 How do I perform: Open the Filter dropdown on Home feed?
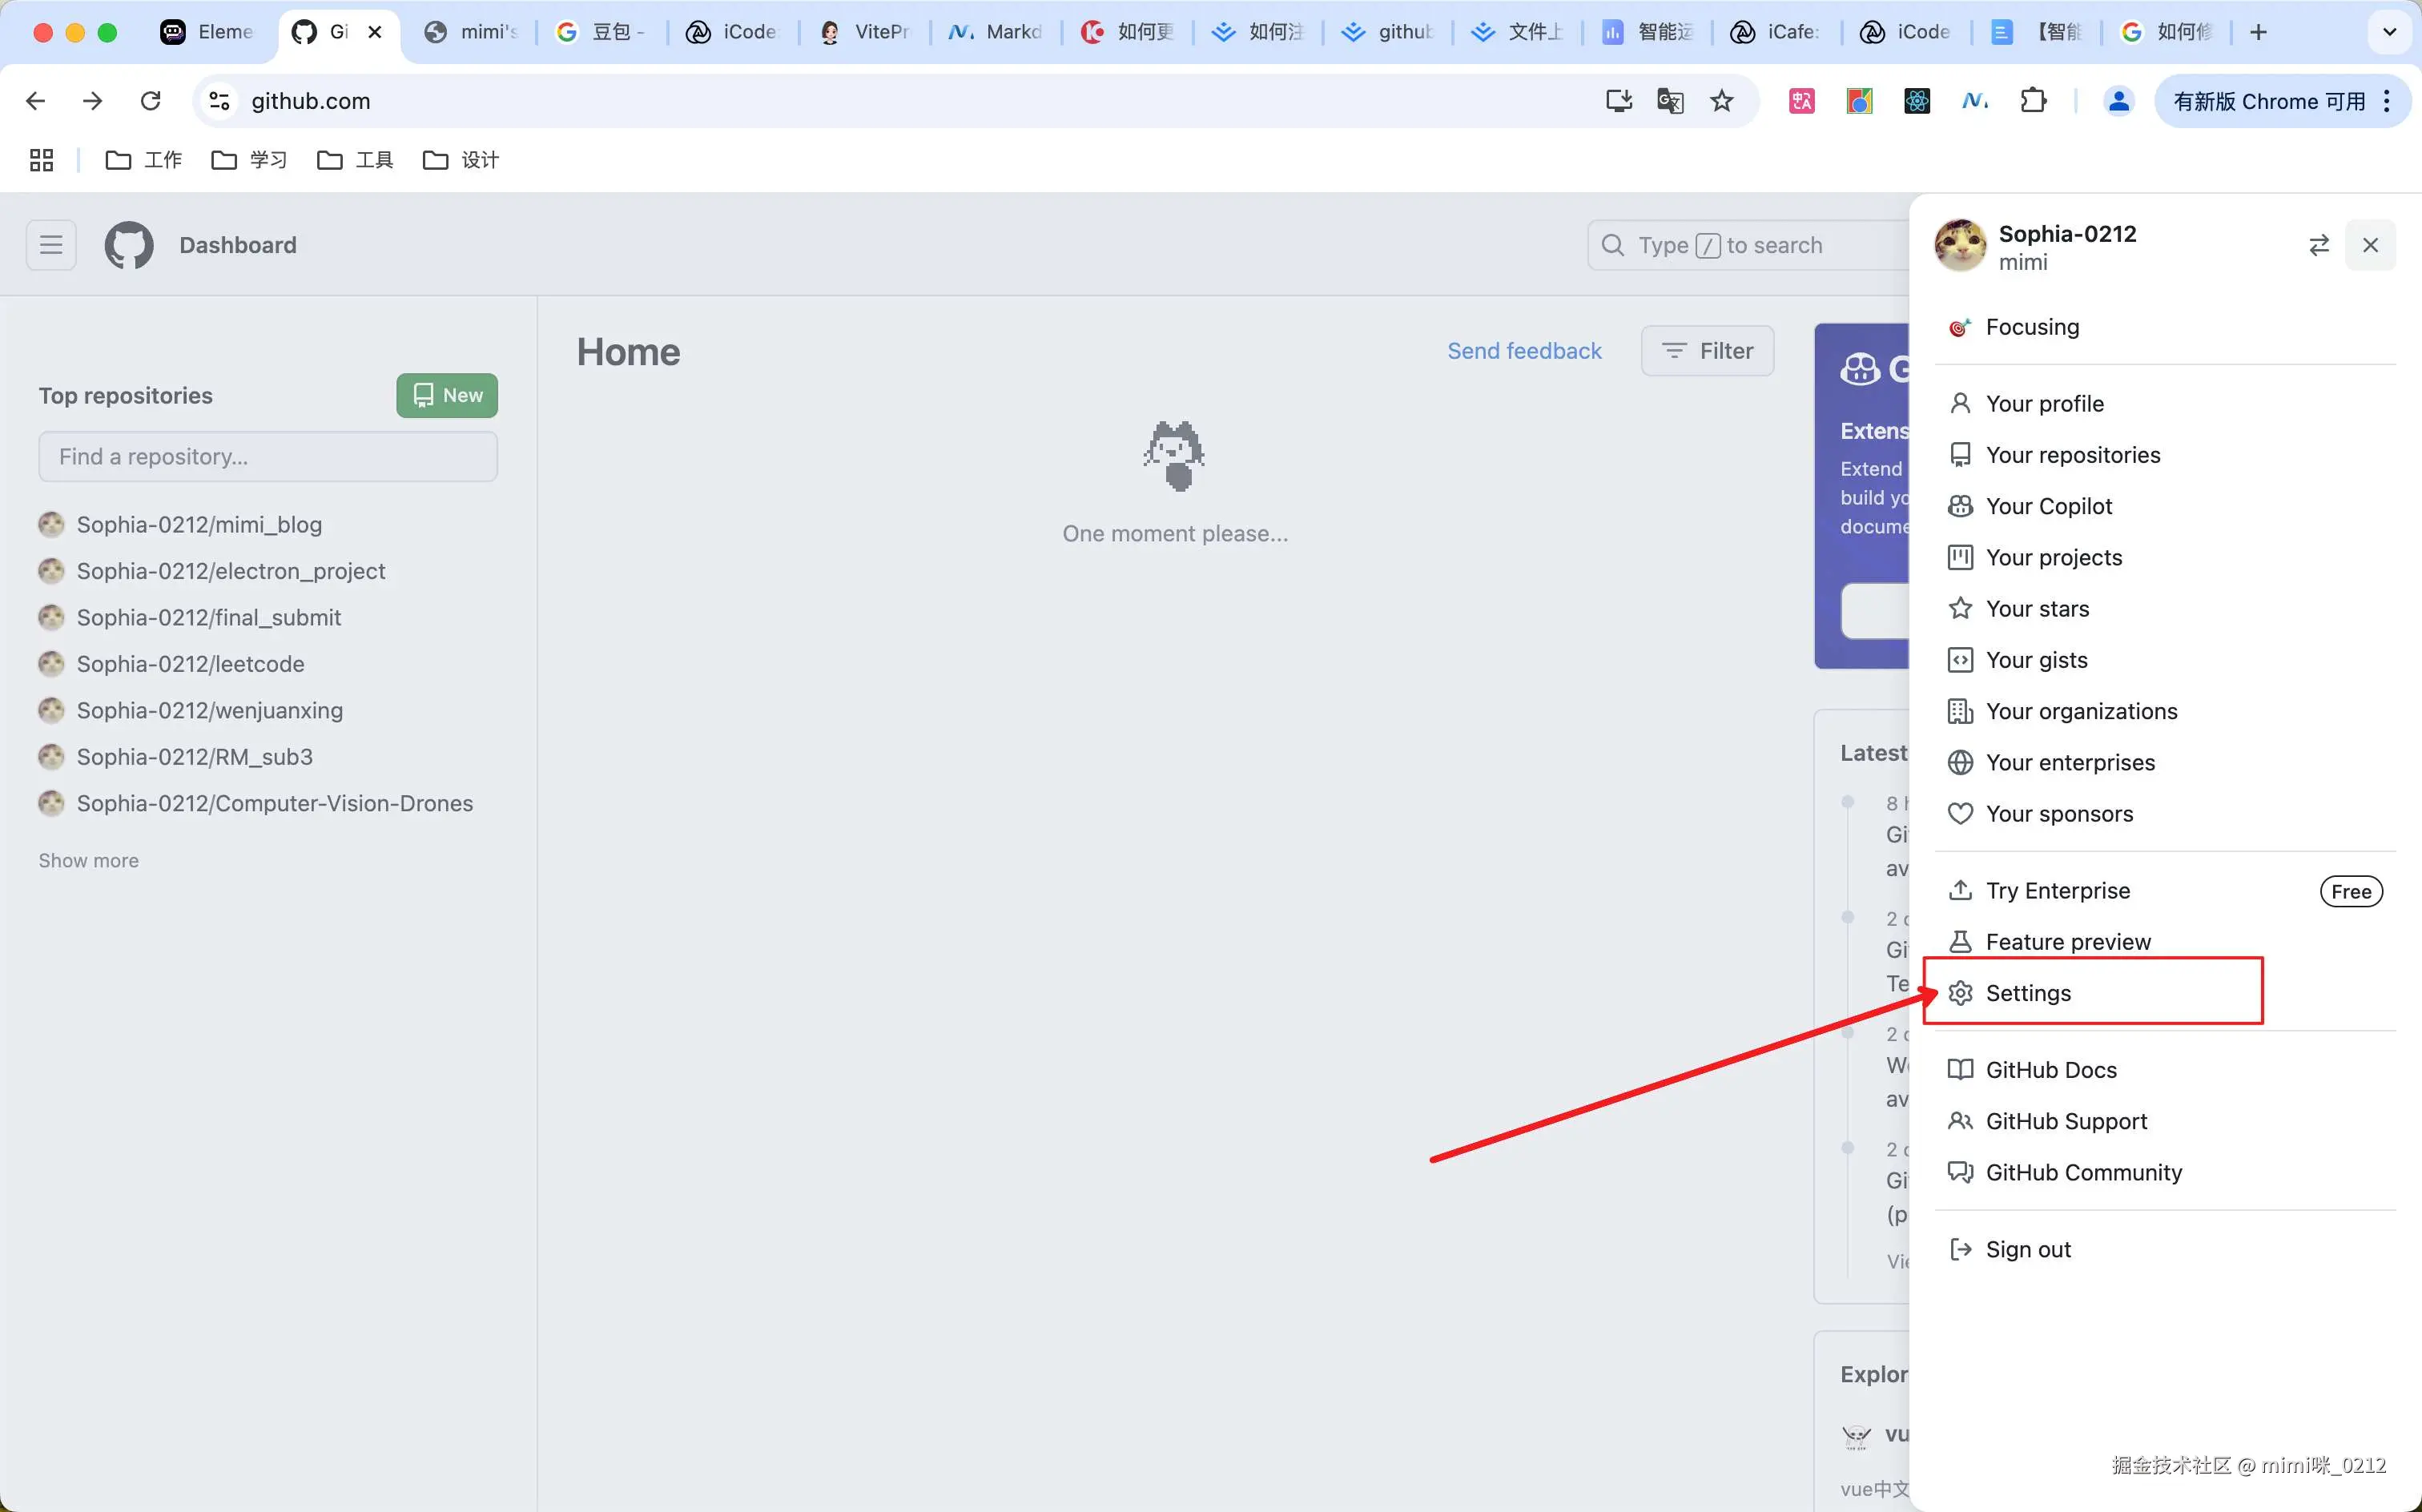pyautogui.click(x=1707, y=351)
